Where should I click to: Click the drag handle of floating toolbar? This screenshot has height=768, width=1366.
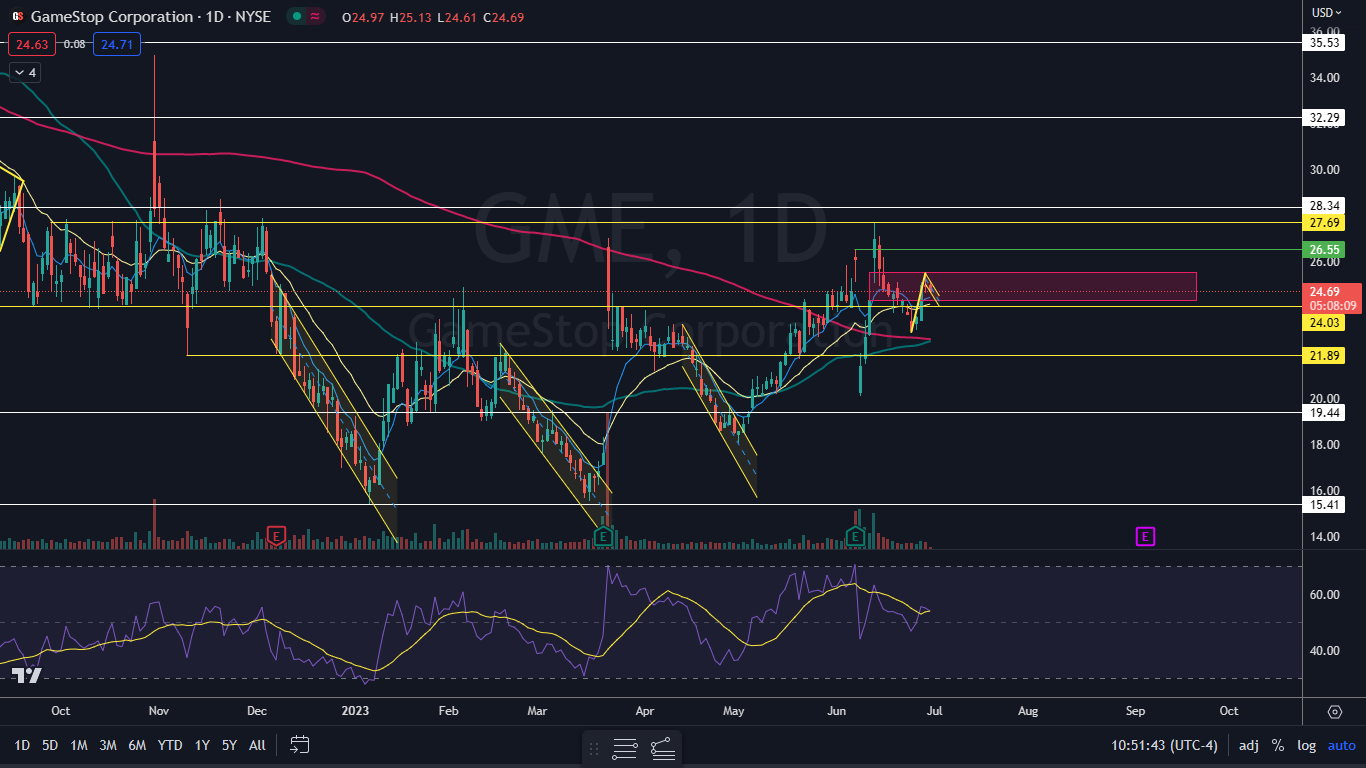pyautogui.click(x=594, y=748)
